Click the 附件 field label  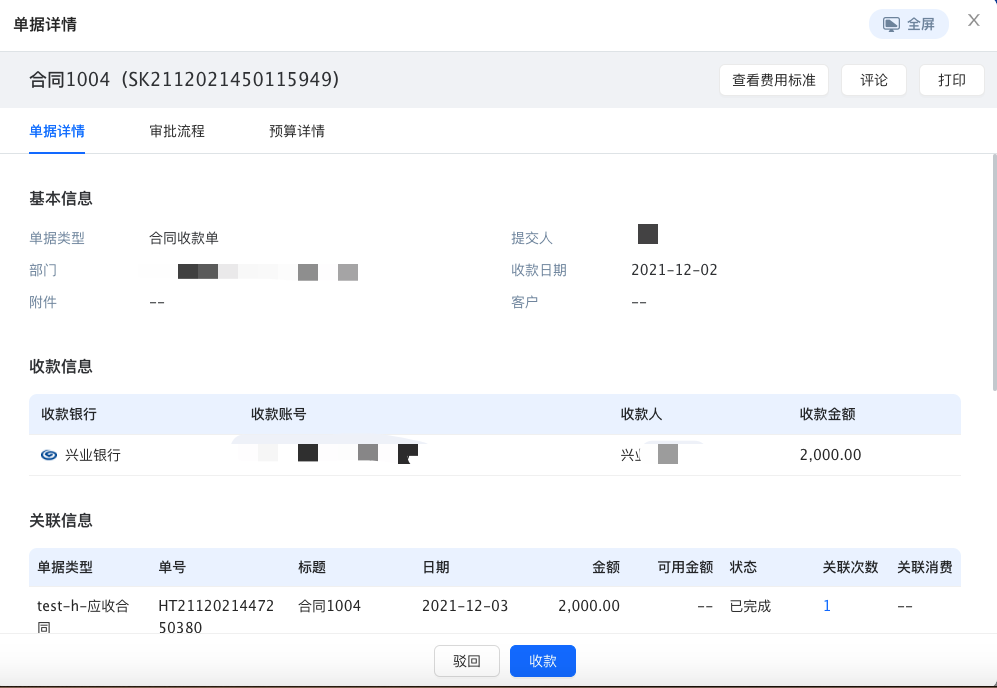tap(43, 302)
